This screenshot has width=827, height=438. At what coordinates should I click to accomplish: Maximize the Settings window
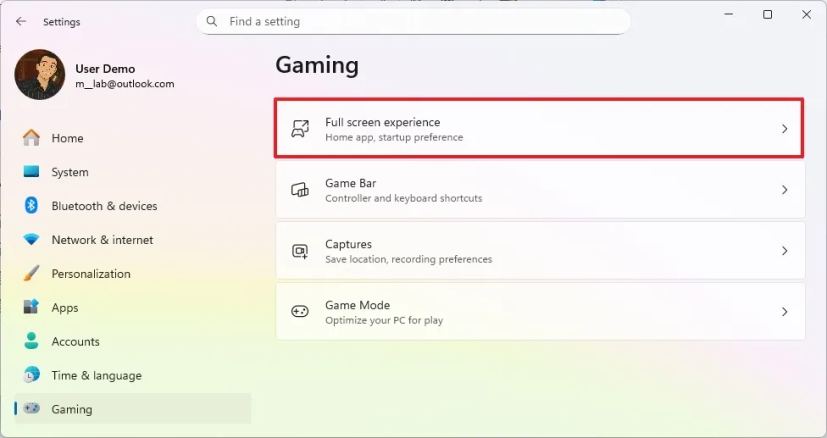click(x=768, y=14)
